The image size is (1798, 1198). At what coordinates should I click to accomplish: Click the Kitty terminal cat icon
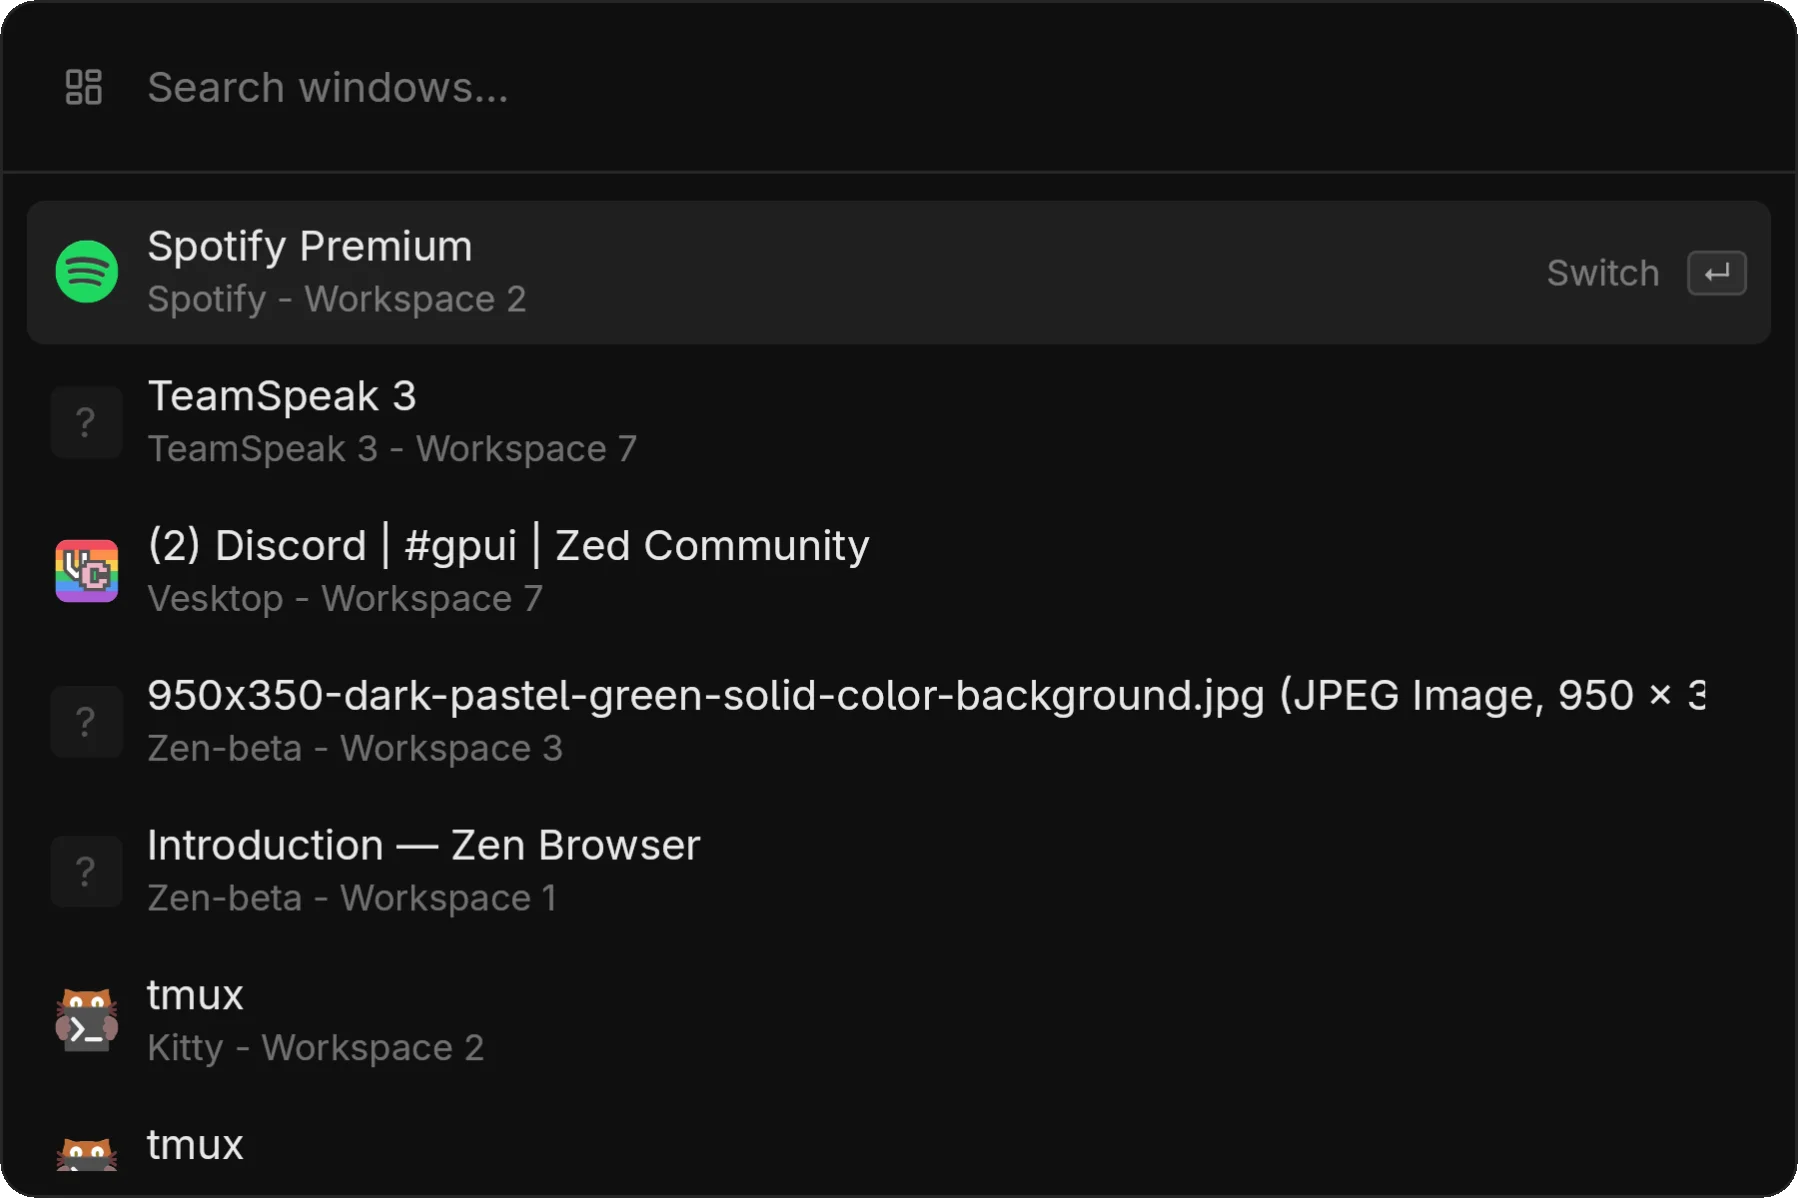87,1020
